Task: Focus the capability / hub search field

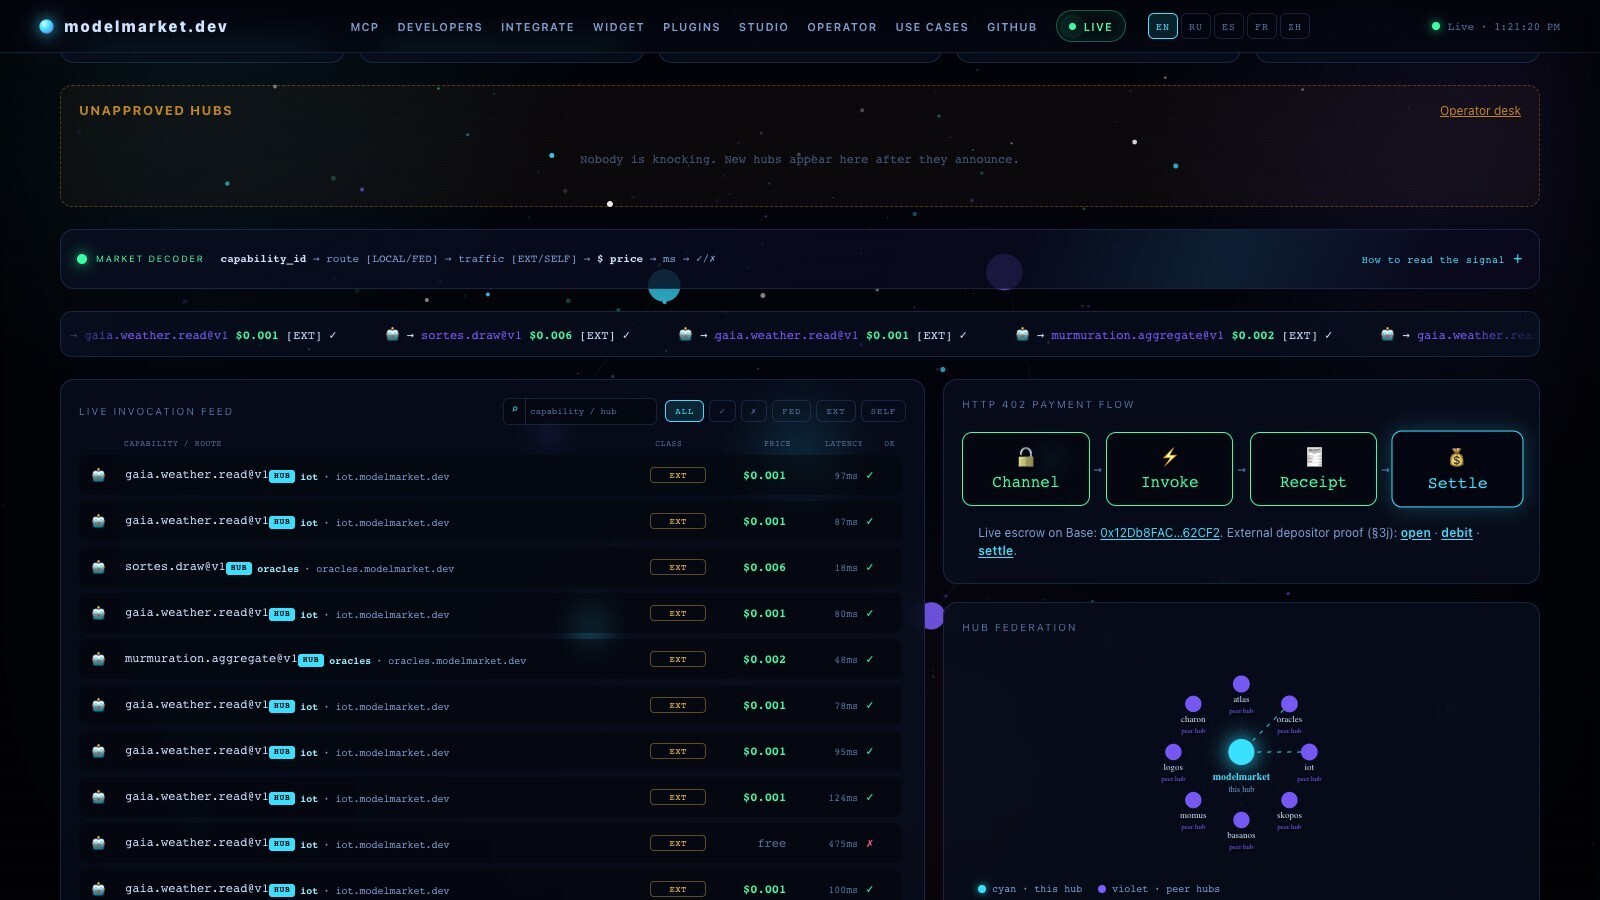Action: (590, 411)
